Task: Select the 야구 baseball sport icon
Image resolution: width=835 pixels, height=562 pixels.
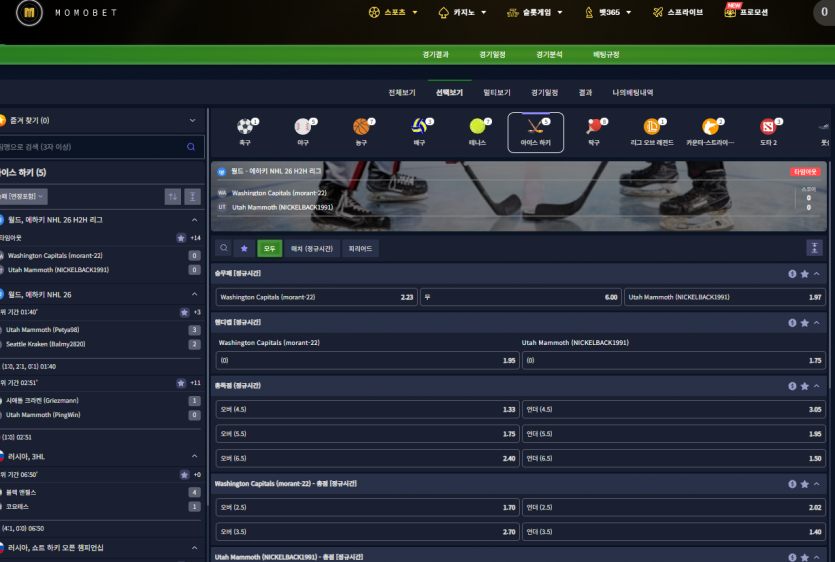Action: [x=303, y=132]
